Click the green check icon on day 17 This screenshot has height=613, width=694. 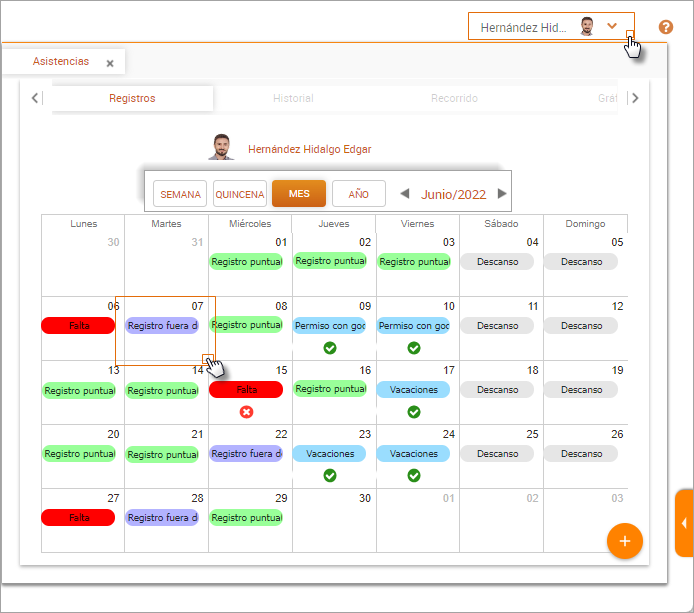click(x=414, y=412)
